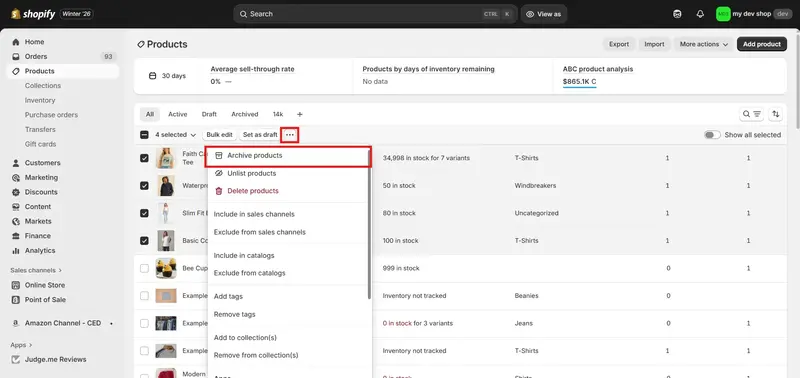800x378 pixels.
Task: Click the Export button
Action: 619,44
